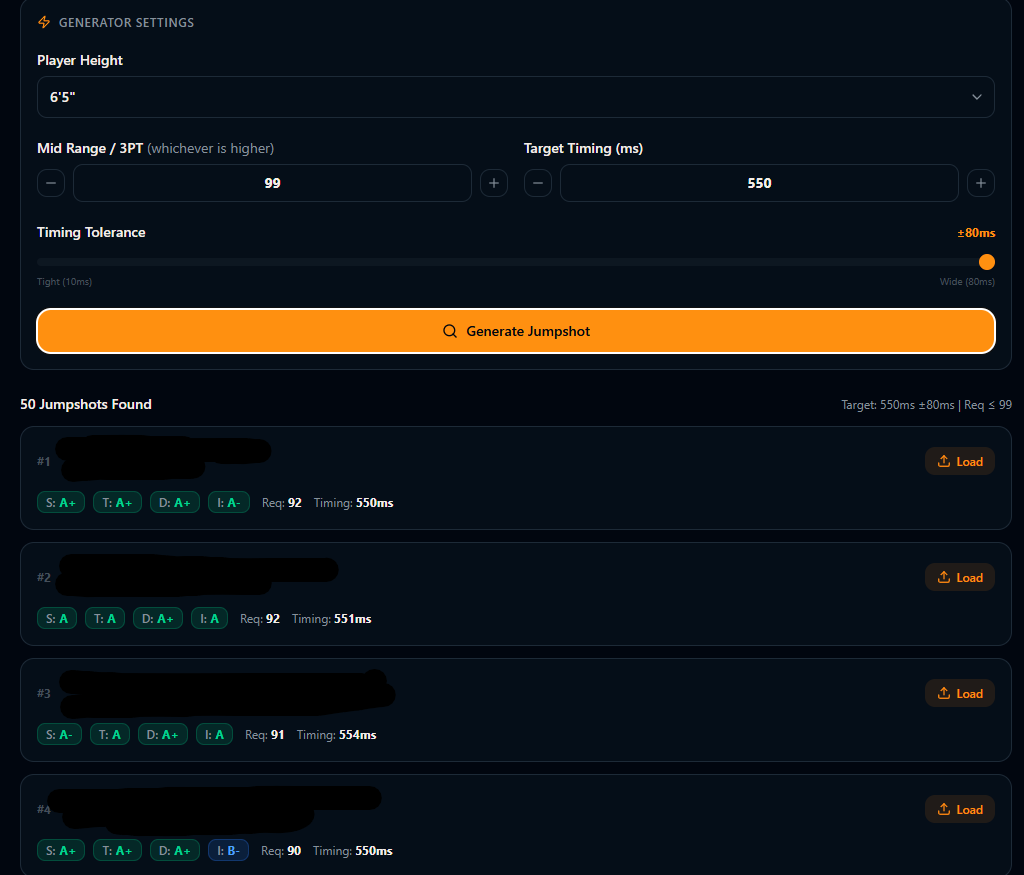Load jumpshot #2
Image resolution: width=1024 pixels, height=875 pixels.
pyautogui.click(x=959, y=577)
